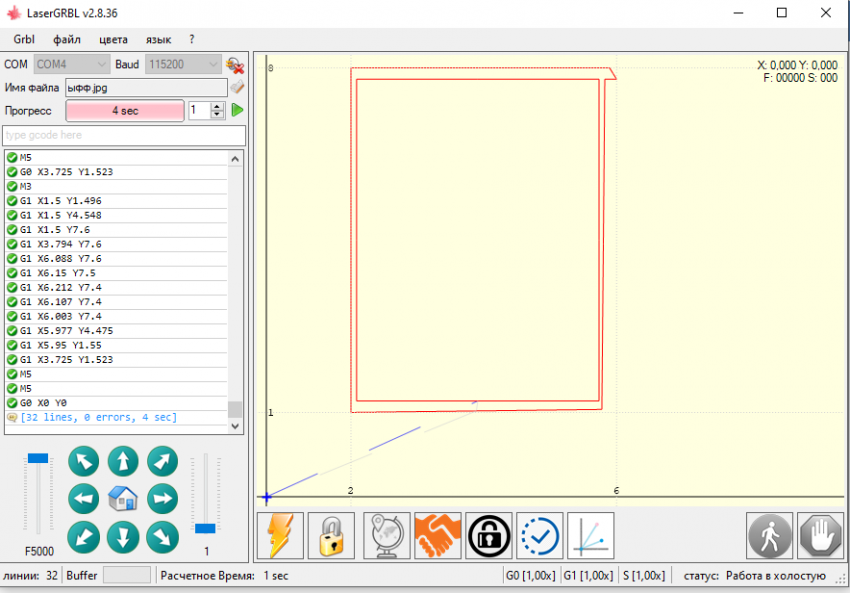Increase the repeat count stepper

pos(218,106)
